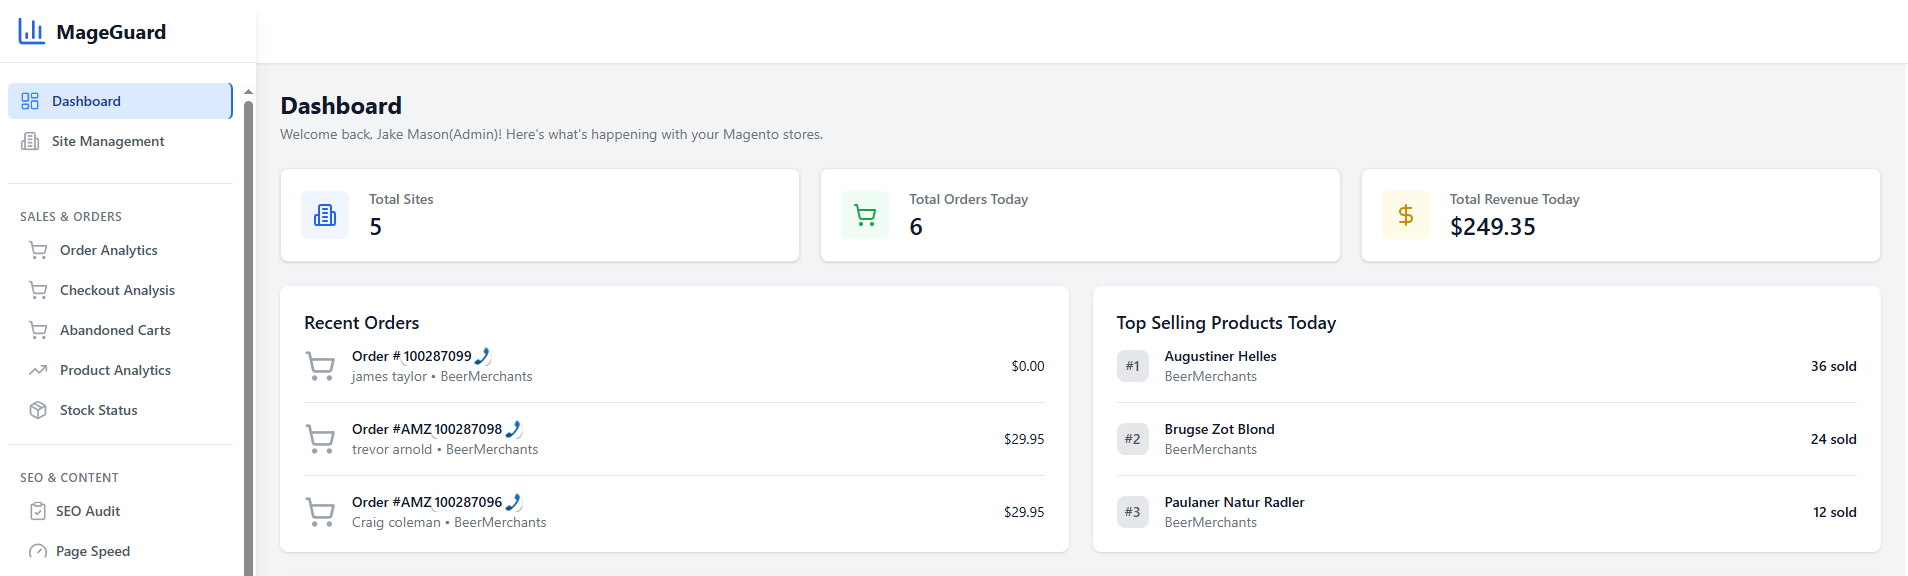
Task: Click the MageGuard logo icon
Action: [31, 31]
